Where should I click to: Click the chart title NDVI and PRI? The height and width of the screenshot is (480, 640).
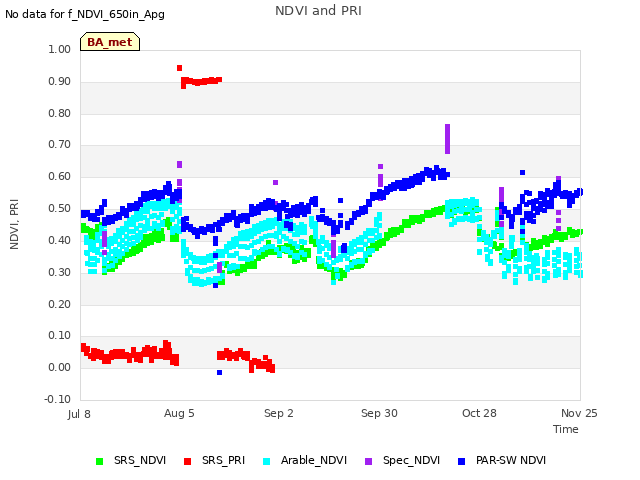318,11
